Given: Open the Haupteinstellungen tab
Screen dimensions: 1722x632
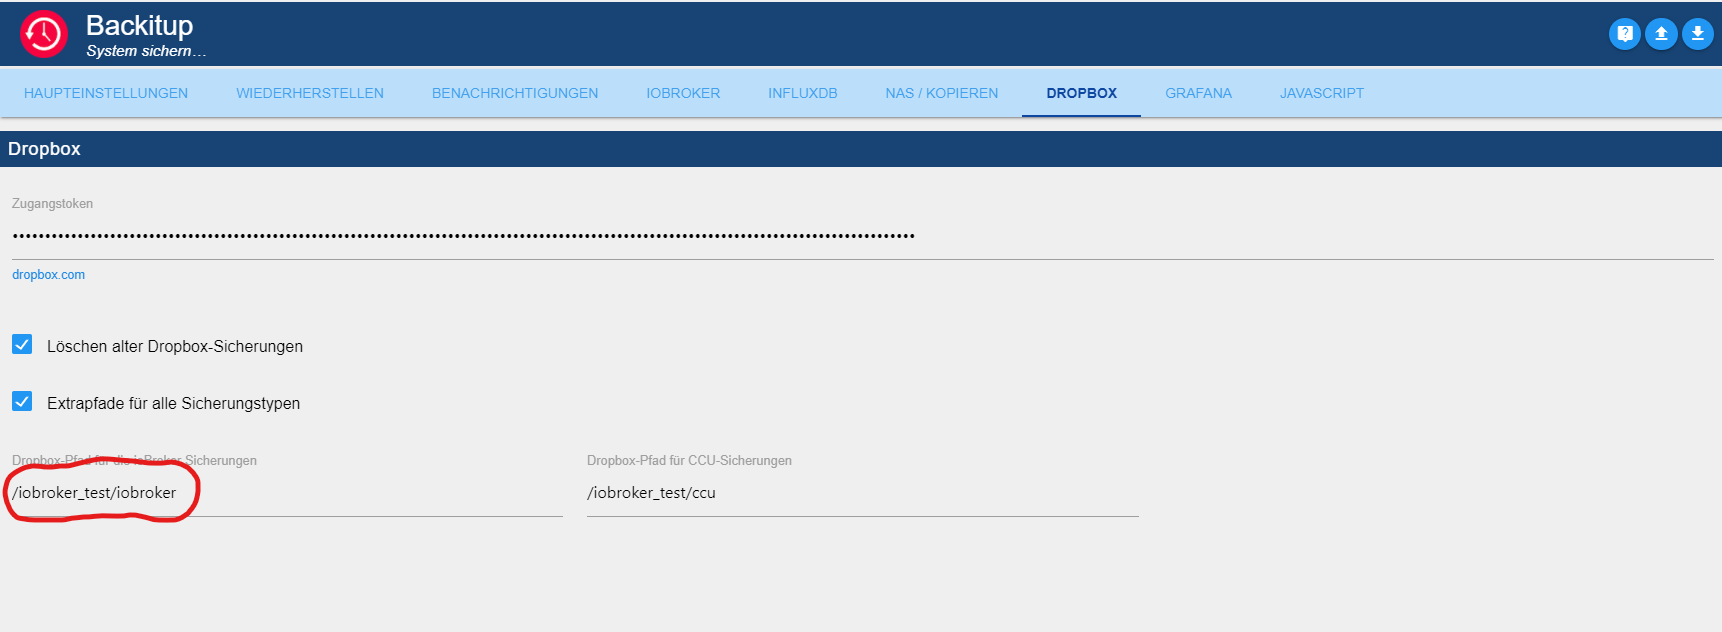Looking at the screenshot, I should (x=106, y=93).
